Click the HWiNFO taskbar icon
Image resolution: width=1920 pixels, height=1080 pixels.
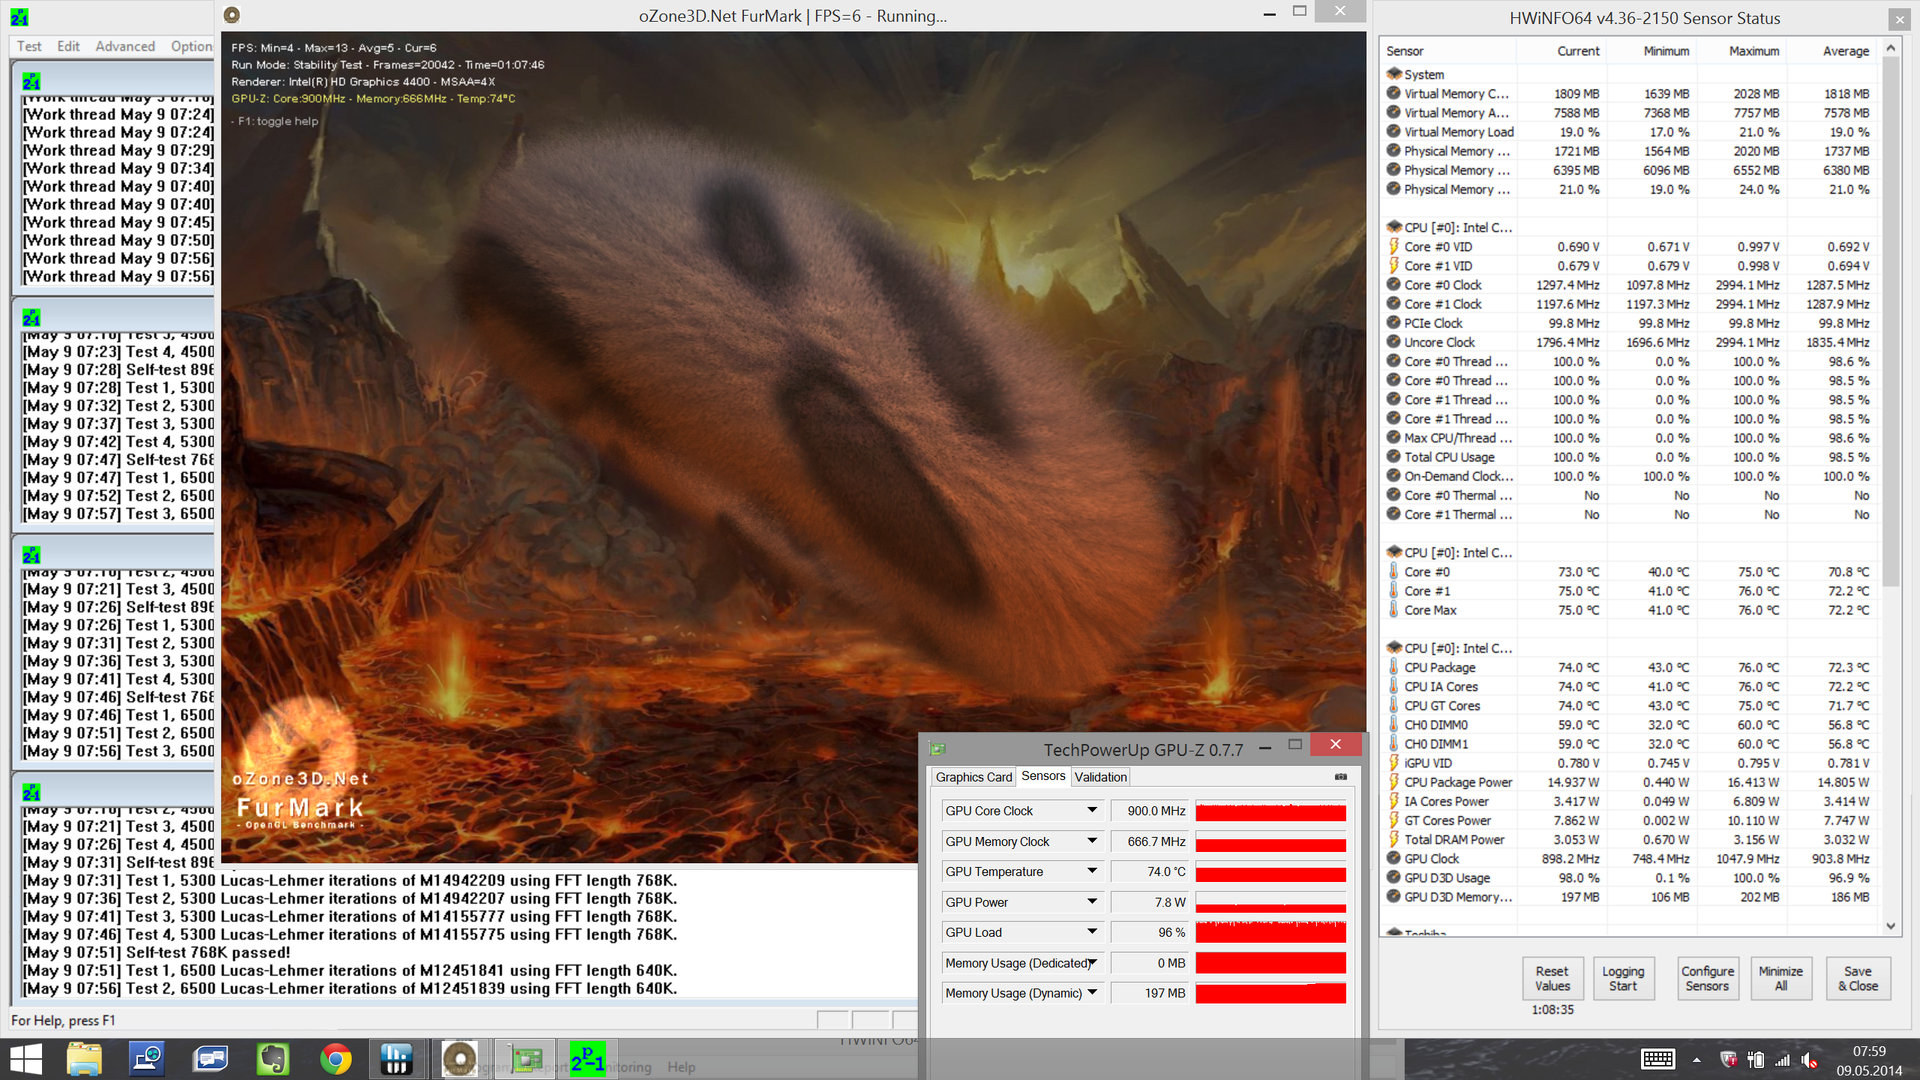coord(397,1059)
